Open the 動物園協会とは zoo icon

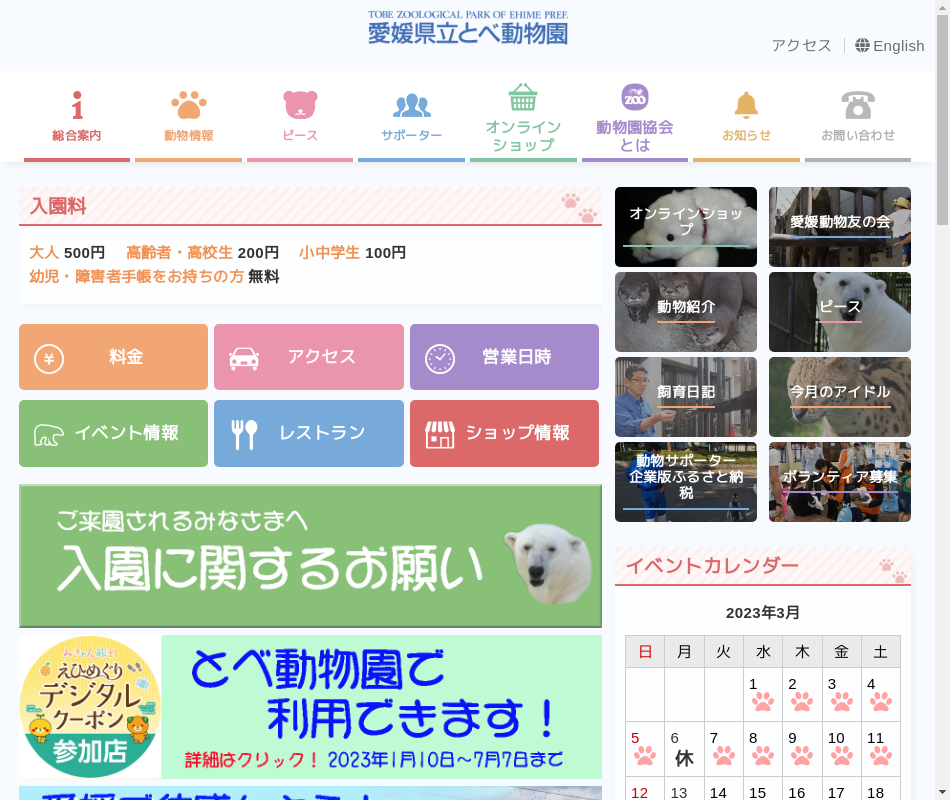(x=635, y=97)
